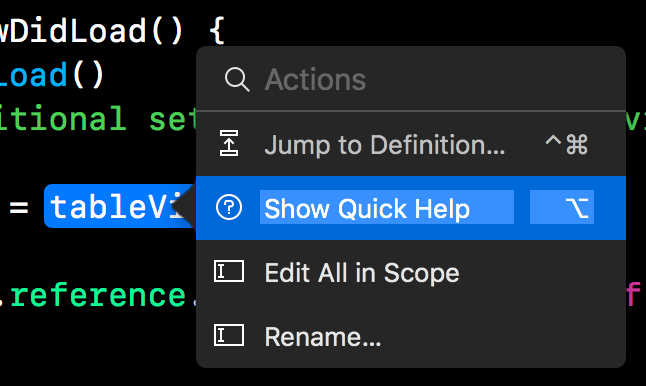Image resolution: width=646 pixels, height=386 pixels.
Task: Click the Option key shortcut symbol
Action: [577, 207]
